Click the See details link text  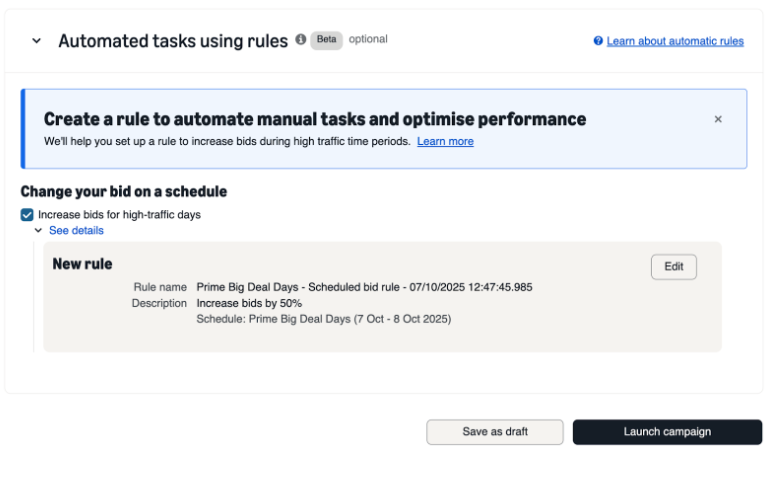pos(76,230)
